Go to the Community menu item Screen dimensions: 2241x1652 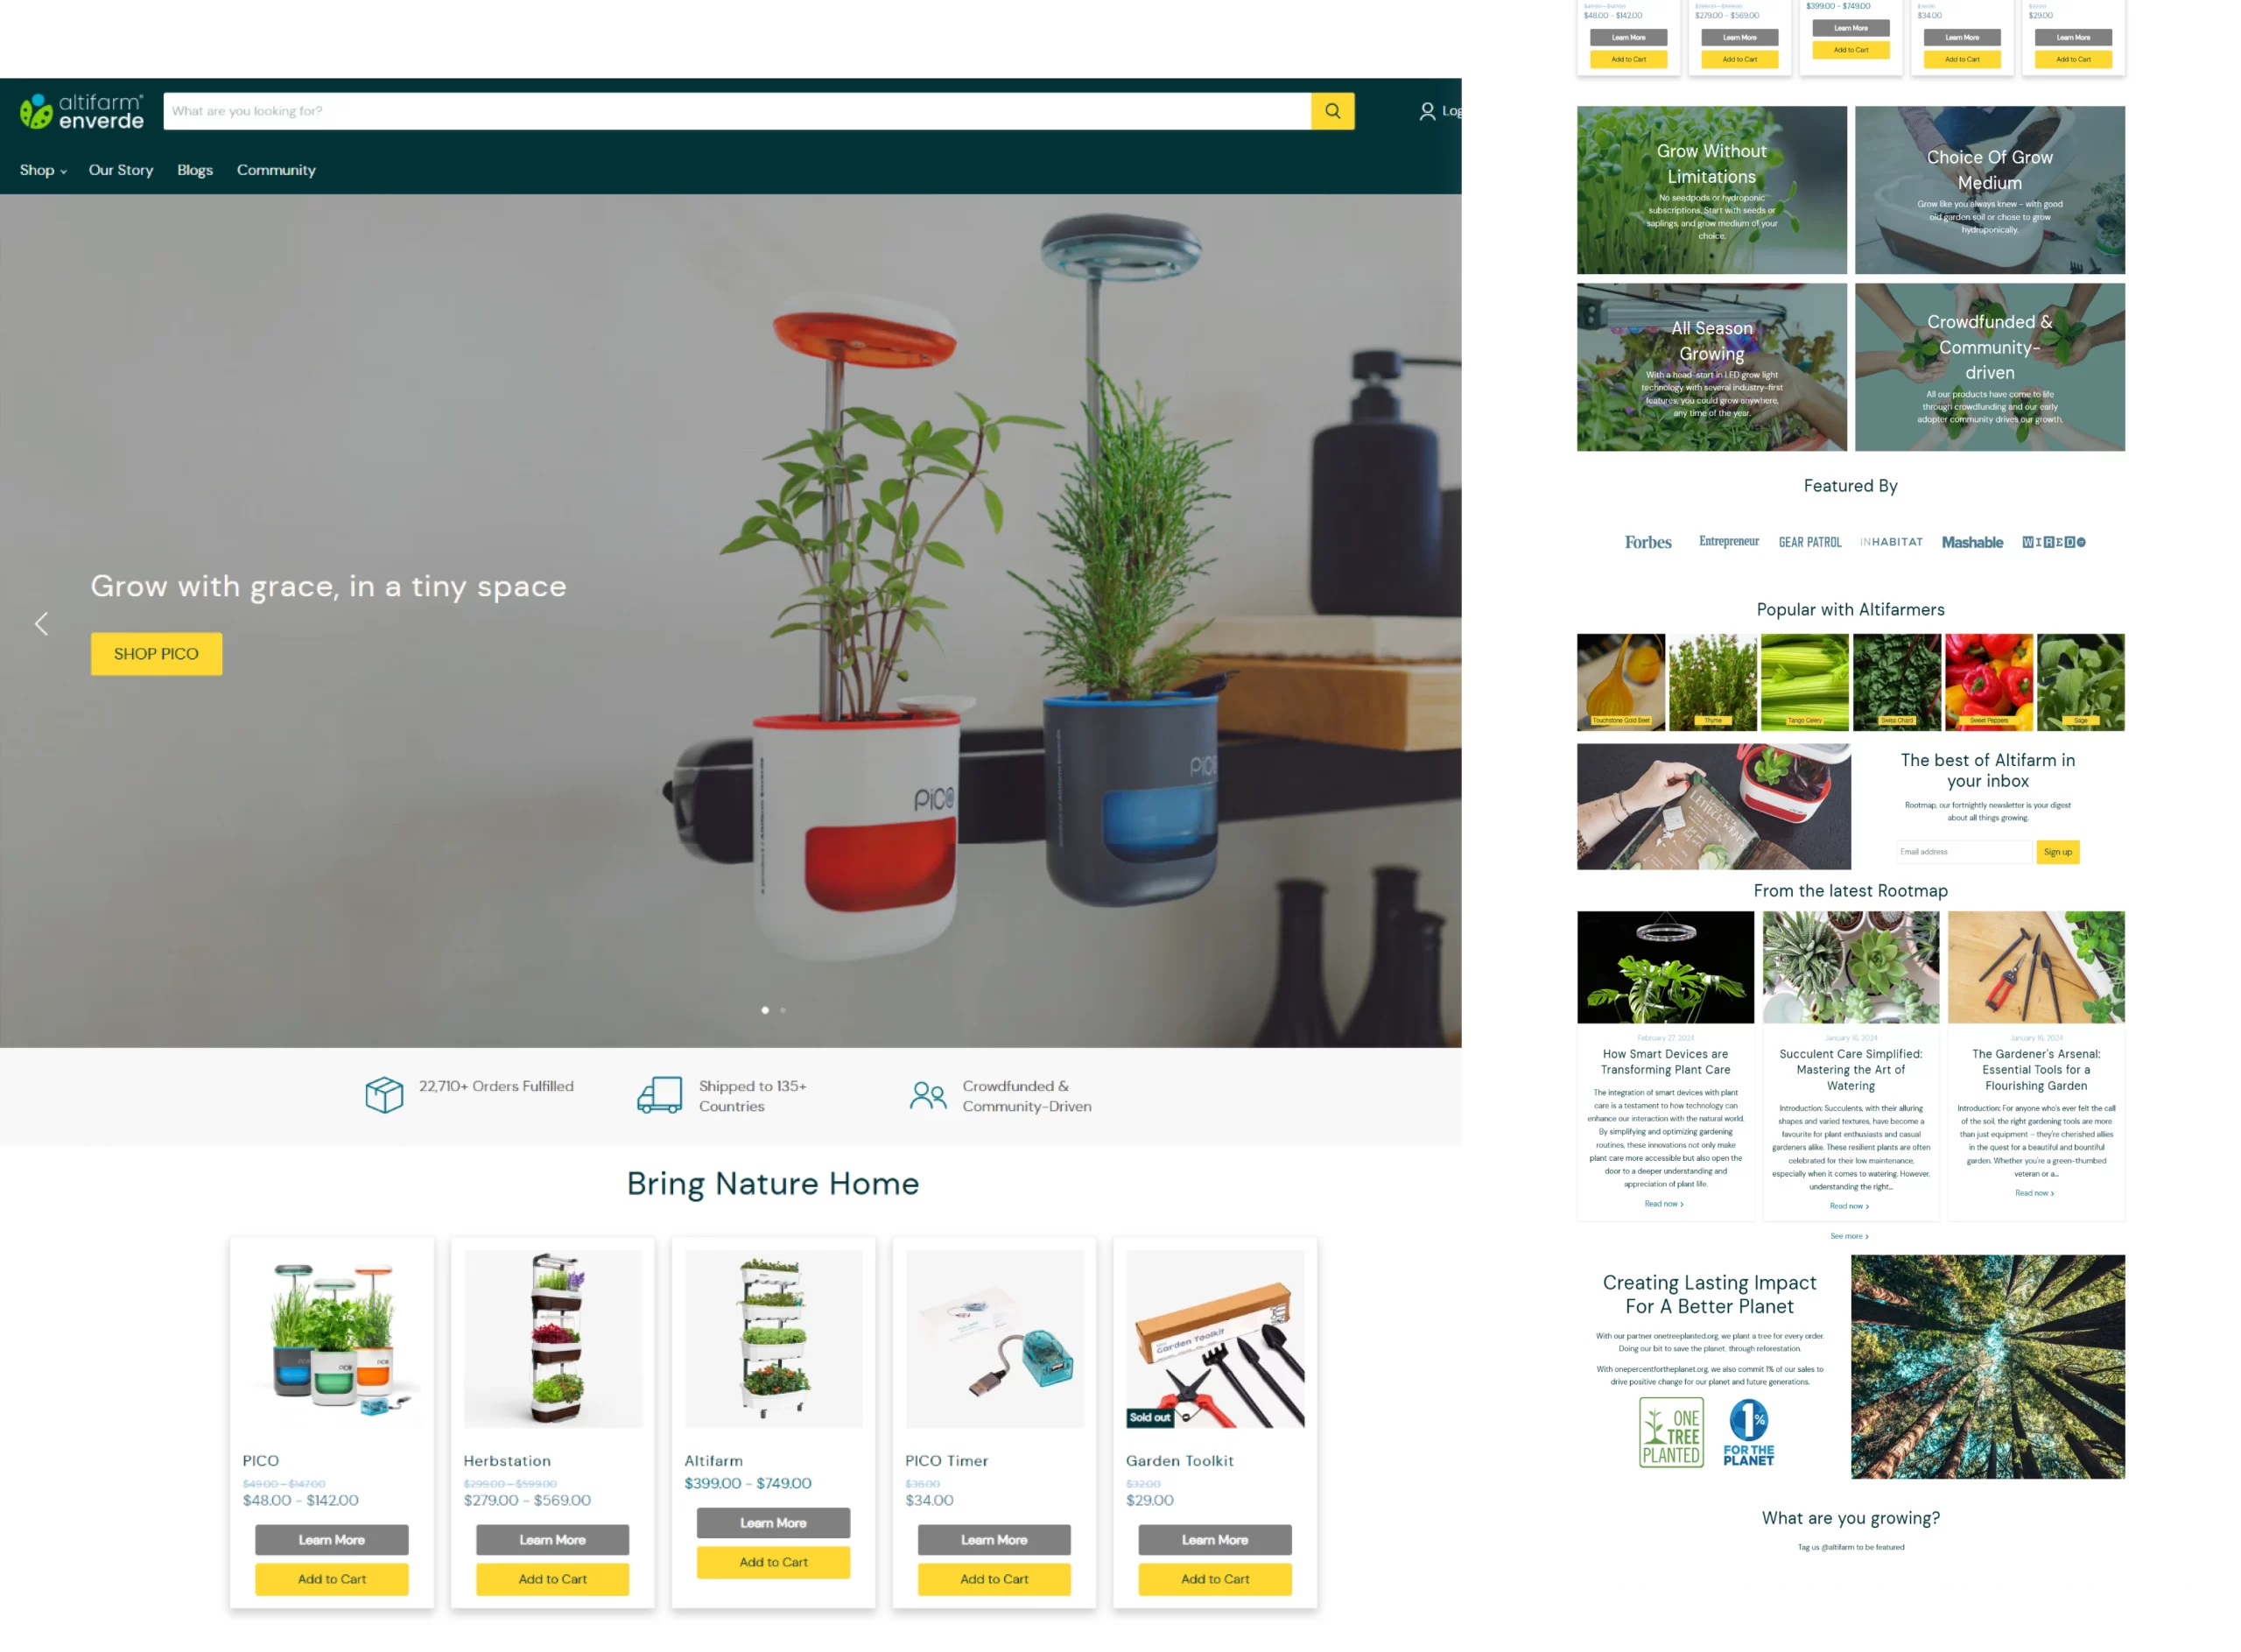(276, 170)
